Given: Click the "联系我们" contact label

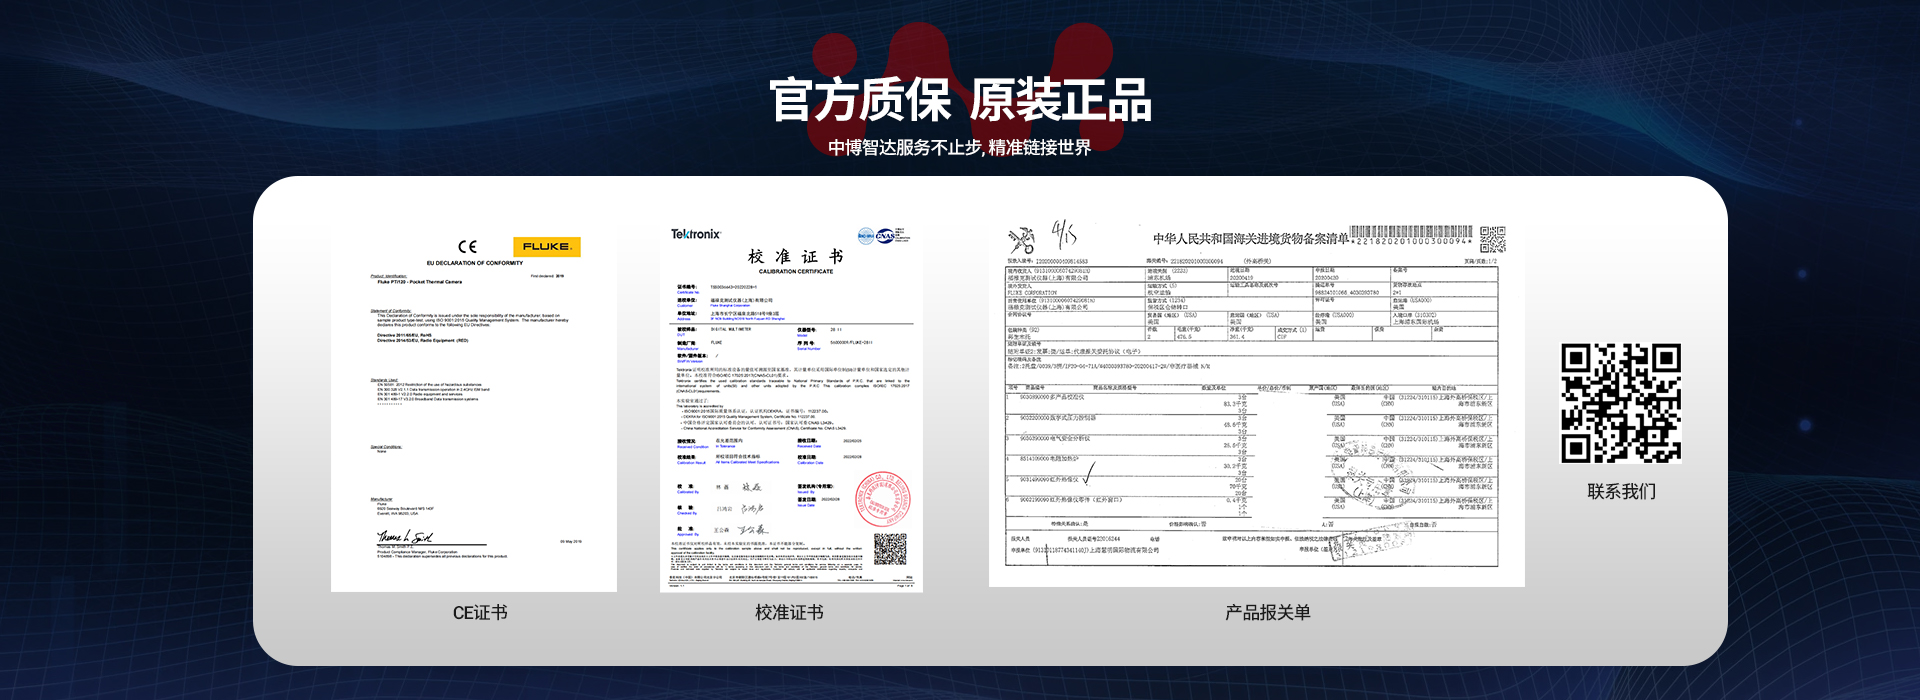Looking at the screenshot, I should [1621, 492].
